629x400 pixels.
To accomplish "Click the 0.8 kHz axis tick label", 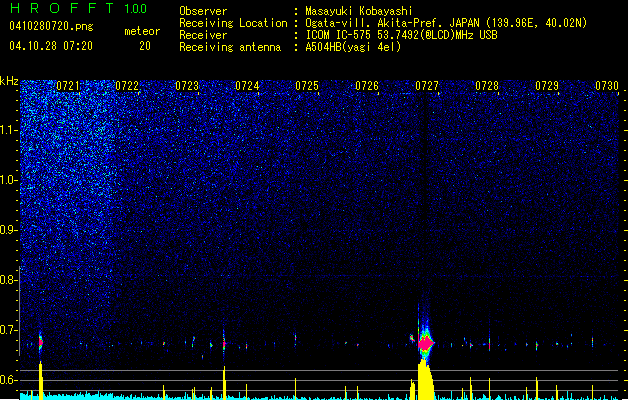I will pyautogui.click(x=8, y=280).
